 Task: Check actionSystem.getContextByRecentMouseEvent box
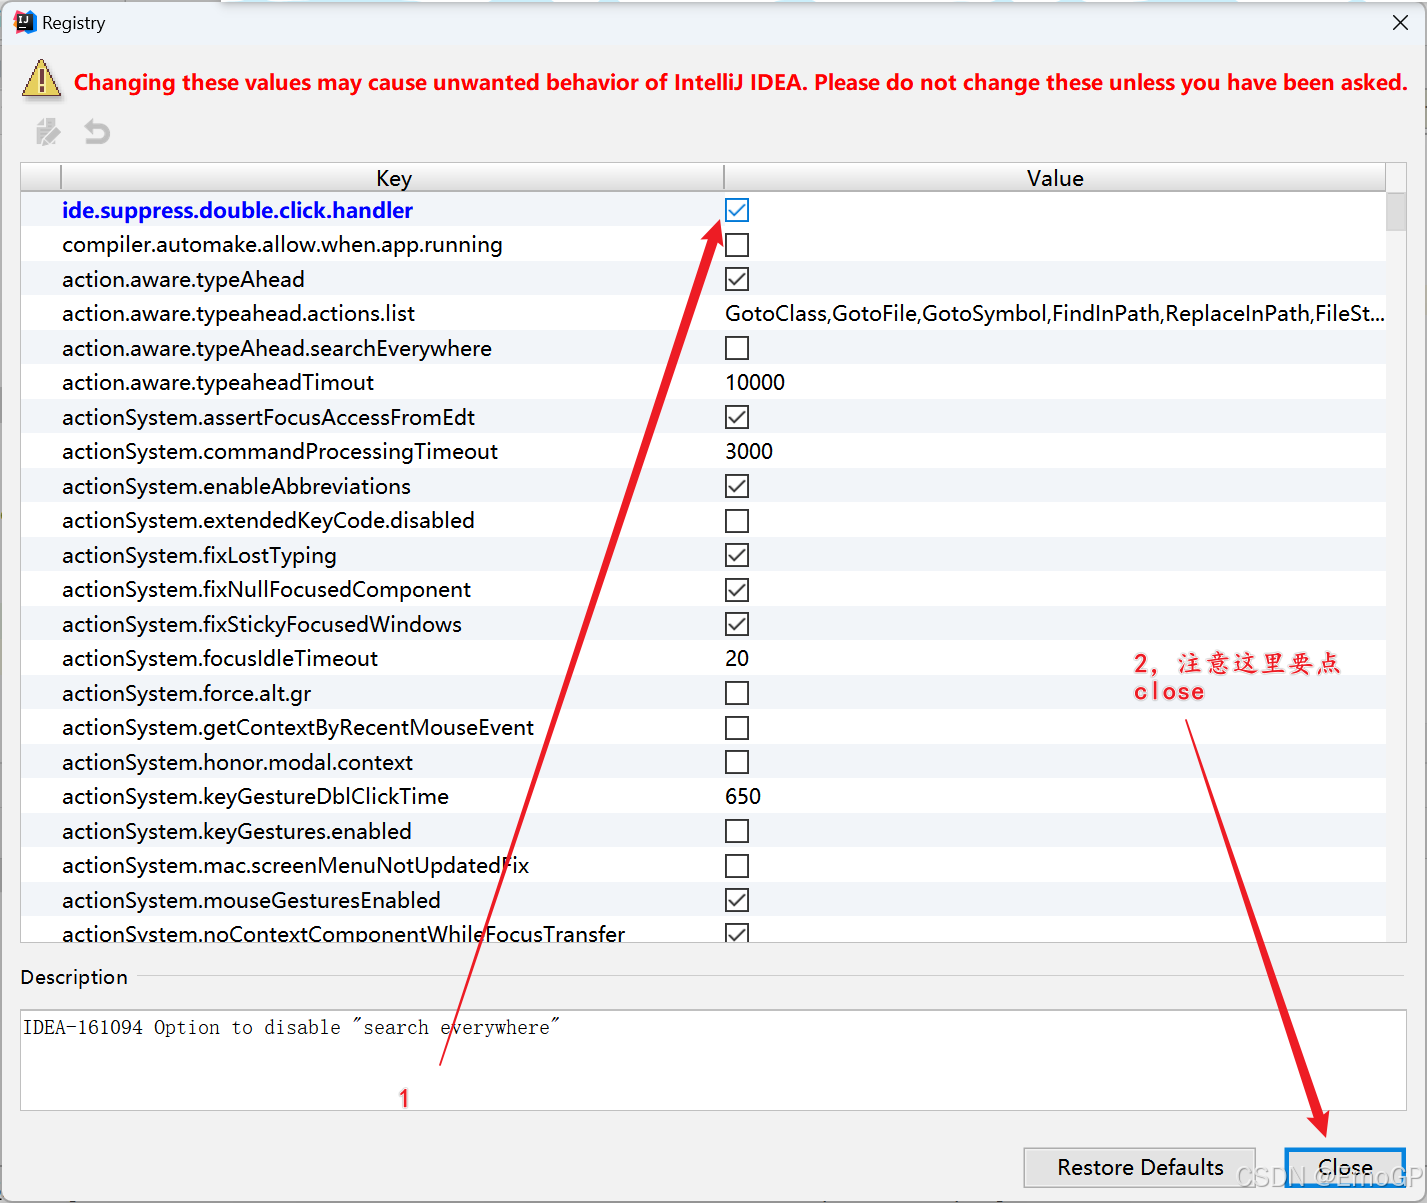[737, 728]
